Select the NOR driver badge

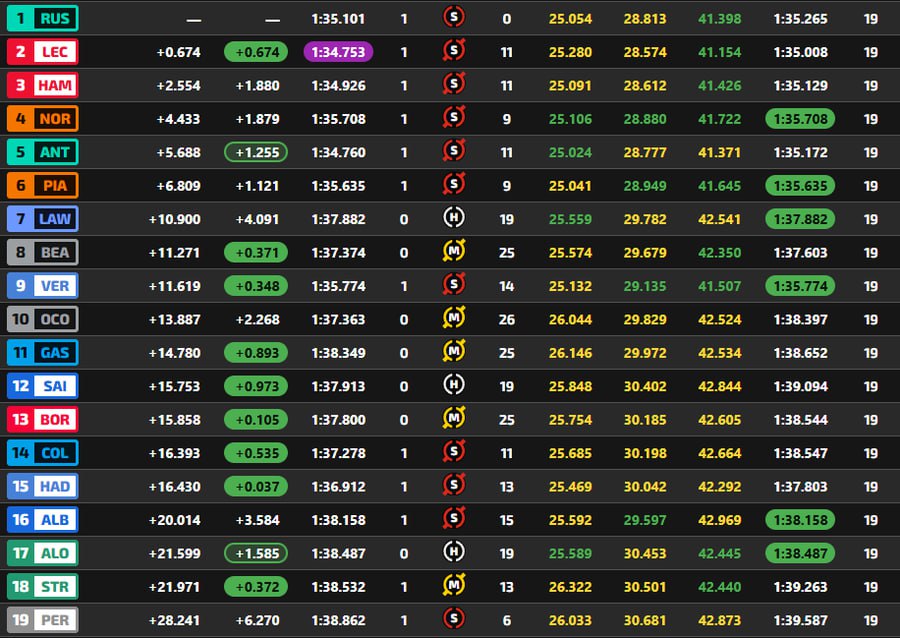(42, 119)
